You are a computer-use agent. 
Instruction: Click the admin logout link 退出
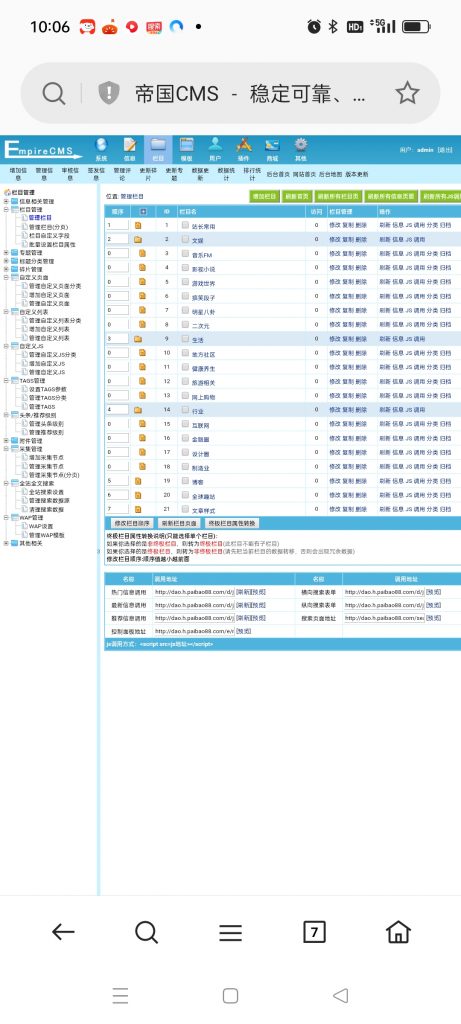445,150
